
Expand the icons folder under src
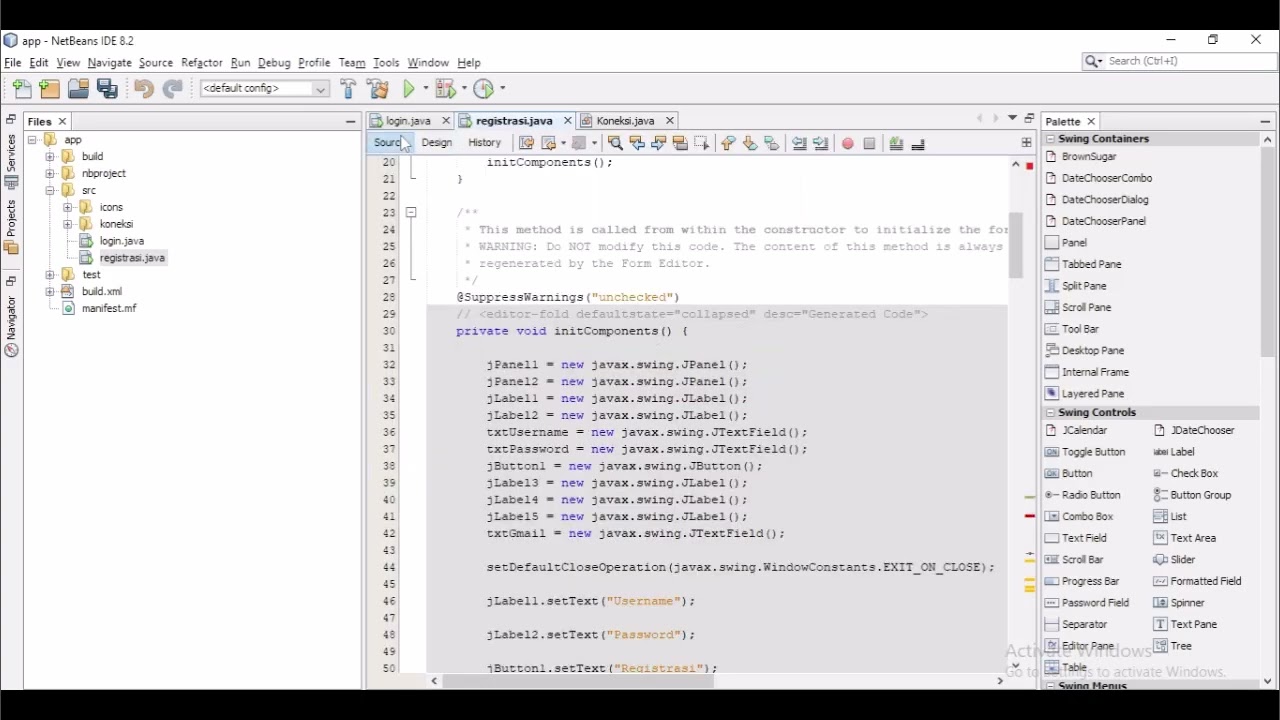coord(67,208)
